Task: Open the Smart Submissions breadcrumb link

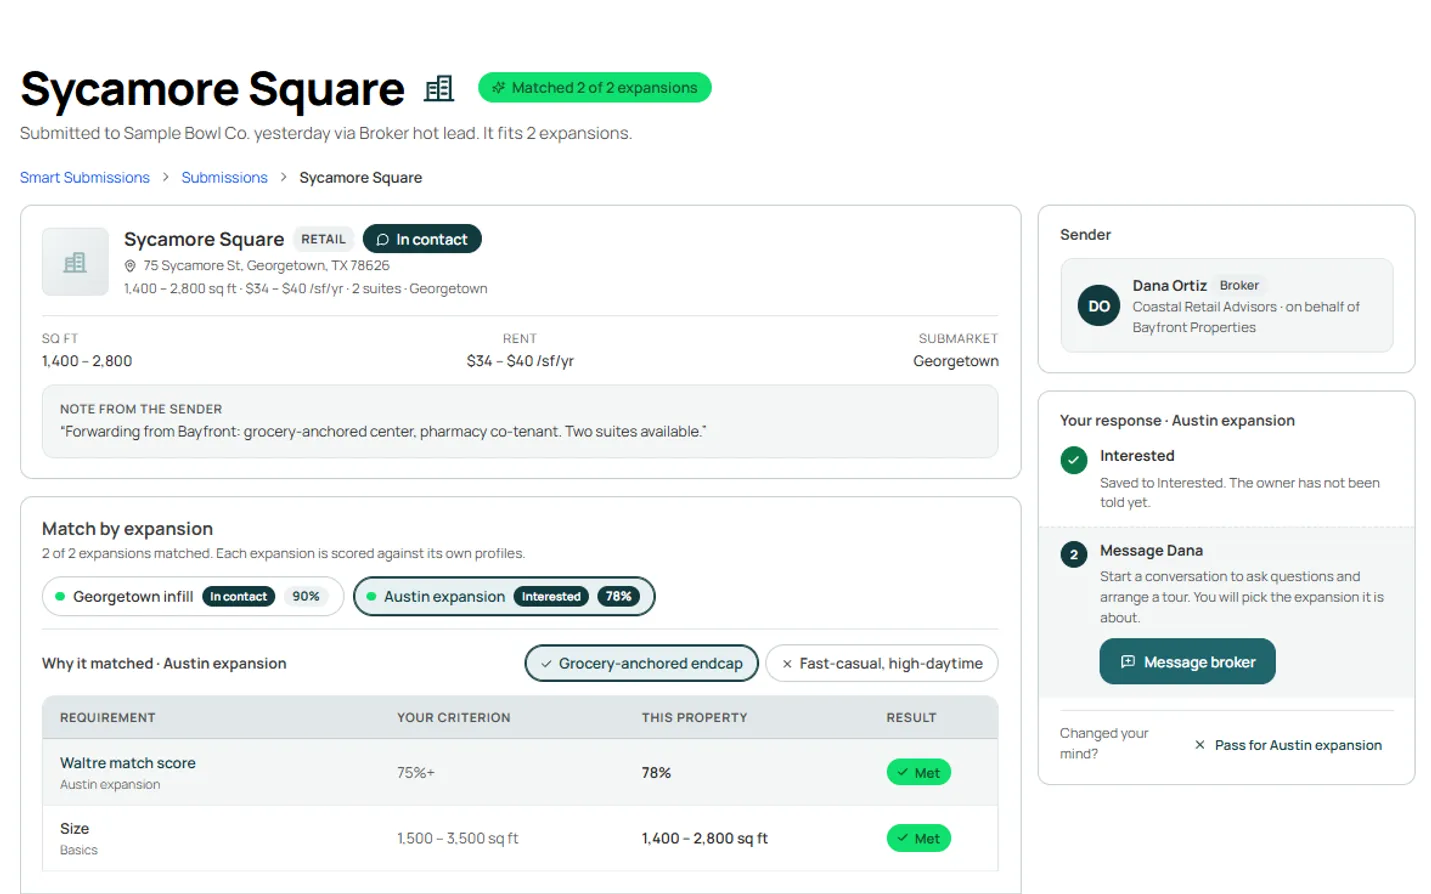Action: click(85, 177)
